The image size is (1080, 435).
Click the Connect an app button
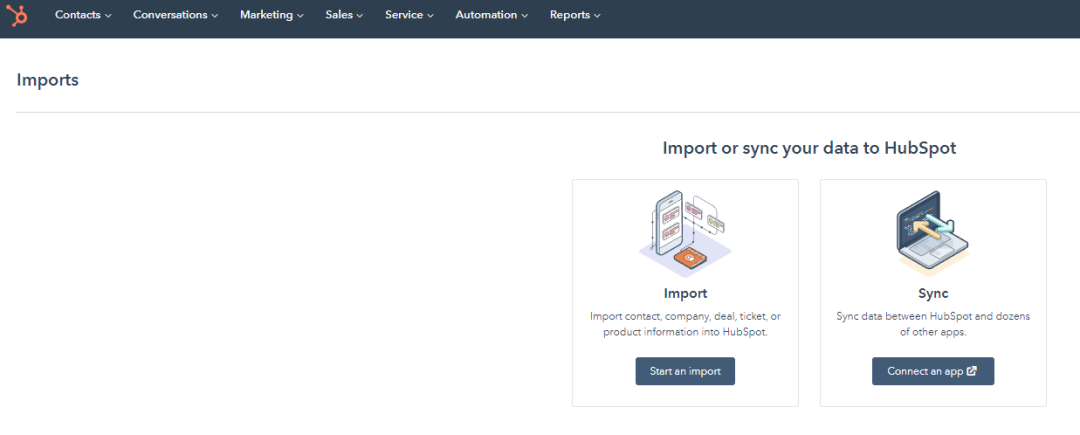pyautogui.click(x=933, y=371)
